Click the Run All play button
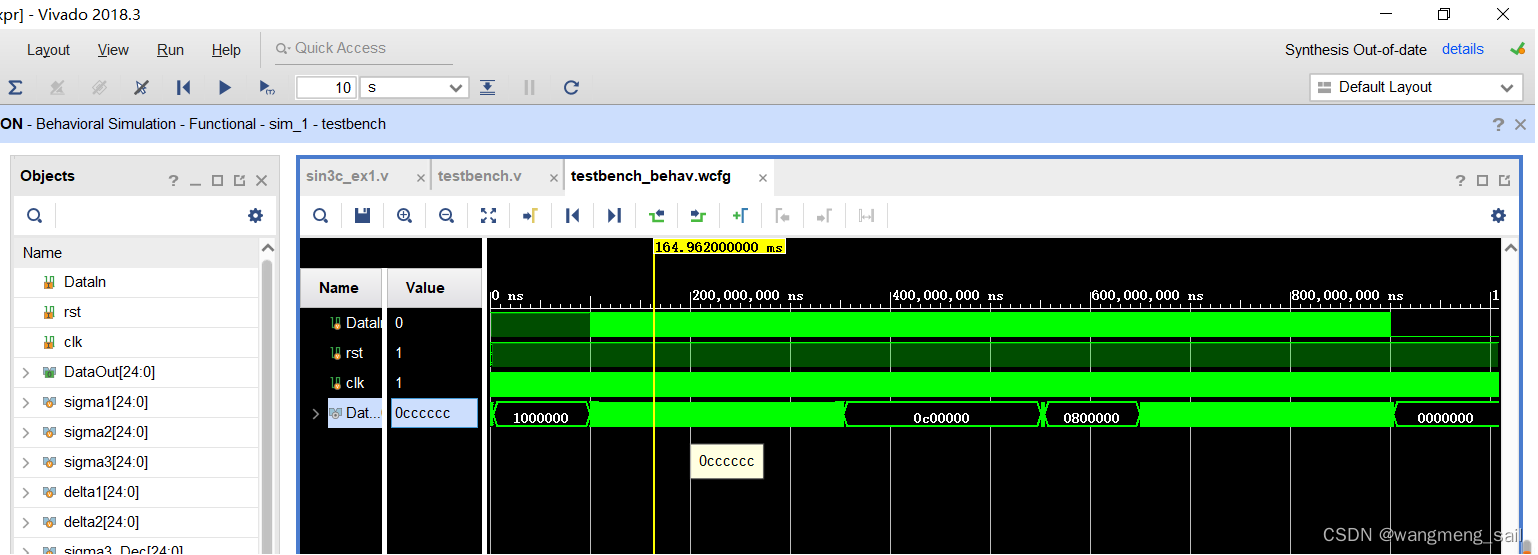Image resolution: width=1538 pixels, height=555 pixels. 225,87
